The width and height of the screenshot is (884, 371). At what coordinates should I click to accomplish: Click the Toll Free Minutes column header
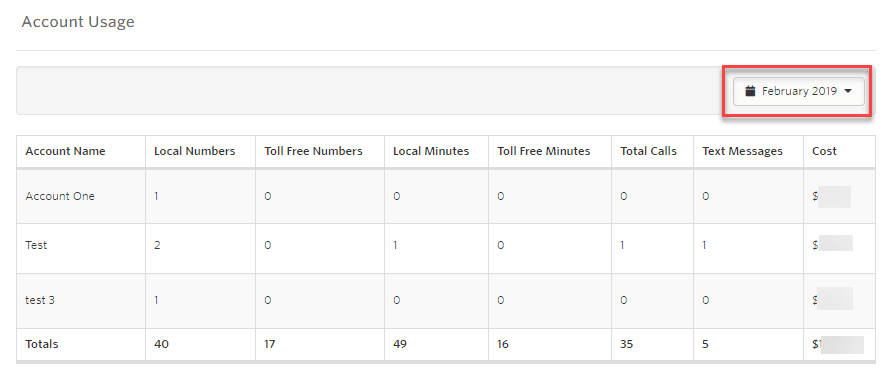pos(543,151)
